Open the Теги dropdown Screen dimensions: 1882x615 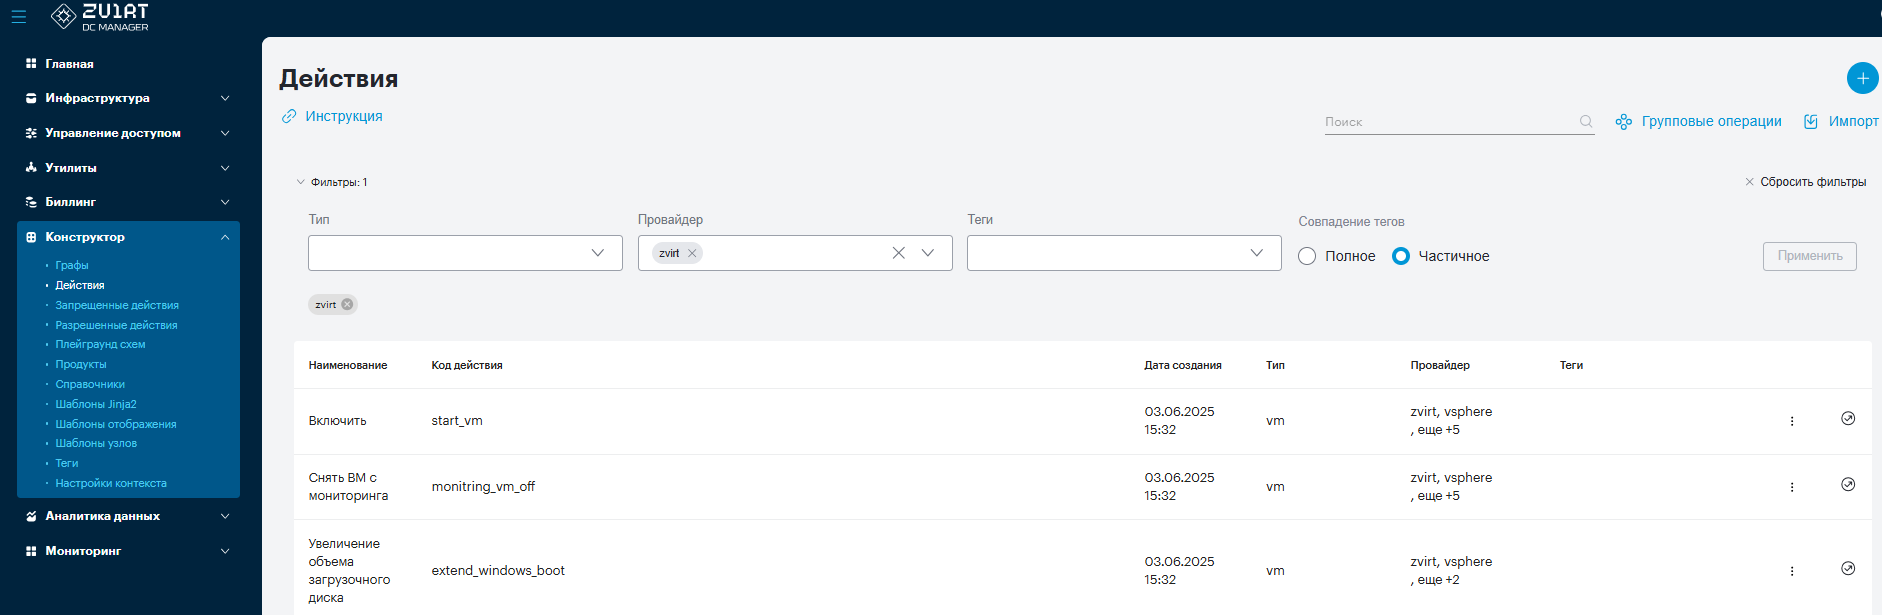pos(1124,253)
